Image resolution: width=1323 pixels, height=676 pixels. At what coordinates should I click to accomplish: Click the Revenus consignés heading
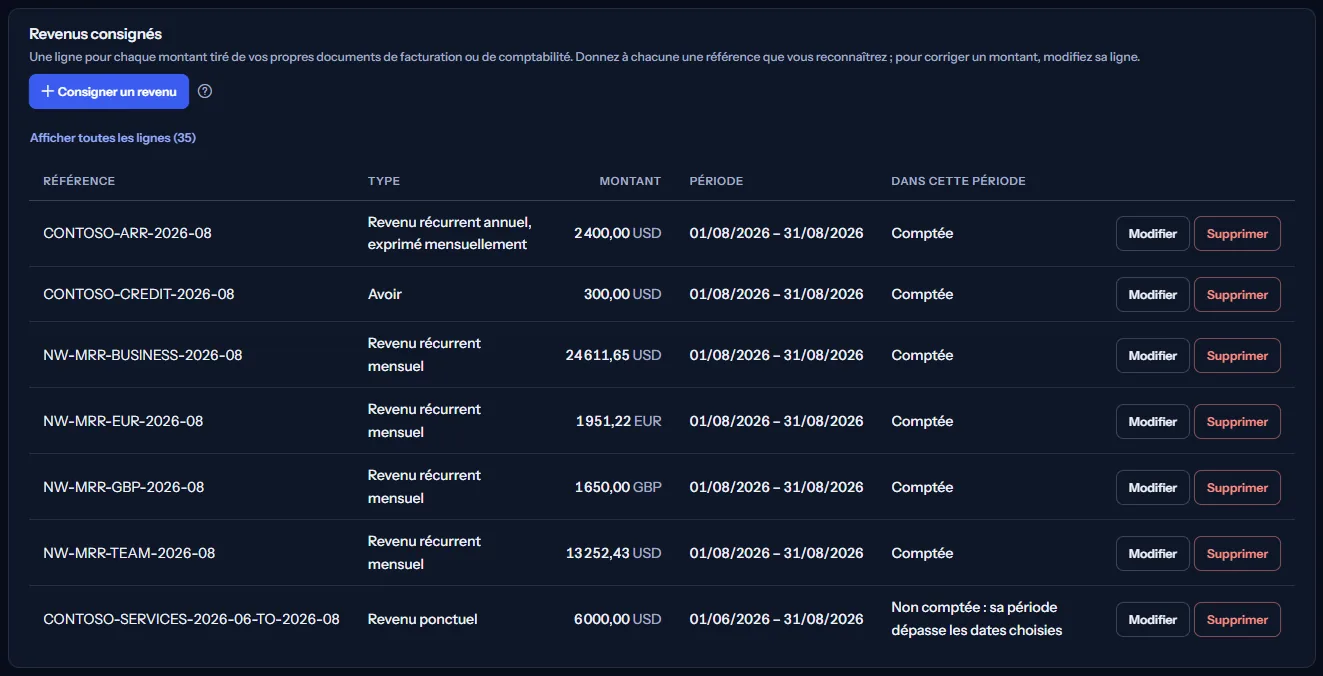pyautogui.click(x=96, y=34)
